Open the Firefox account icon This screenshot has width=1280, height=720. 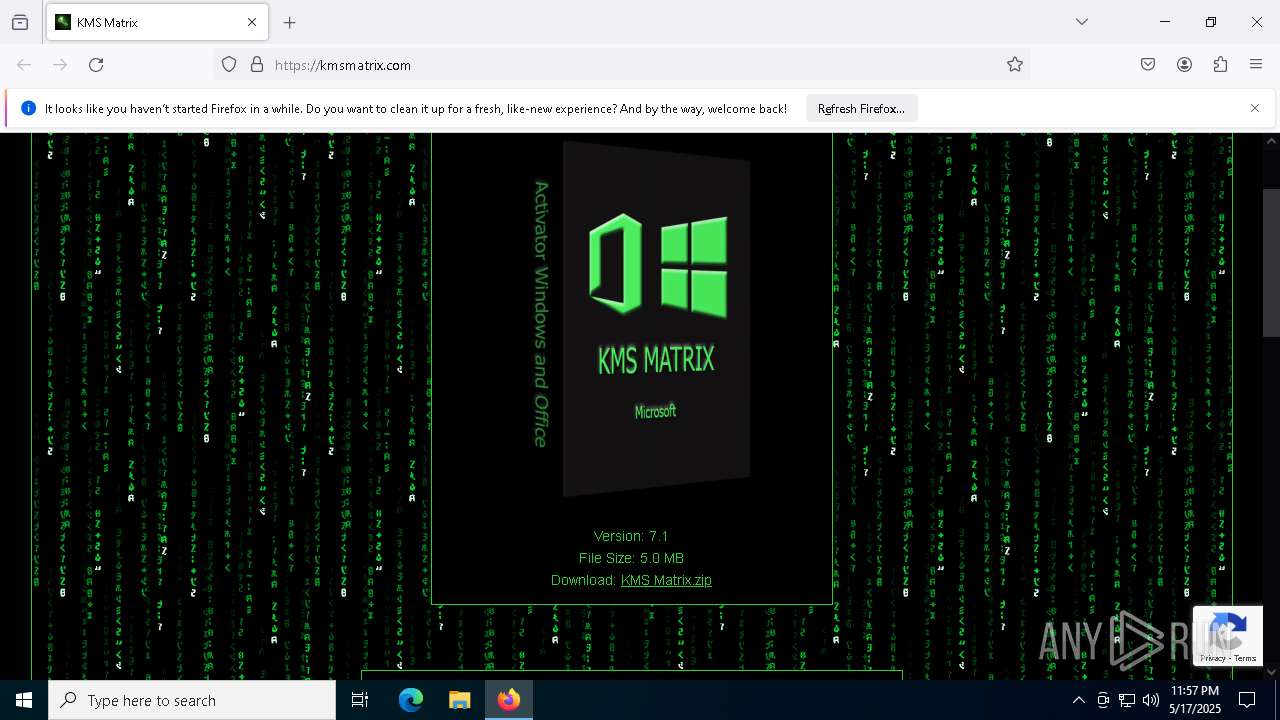click(1184, 65)
